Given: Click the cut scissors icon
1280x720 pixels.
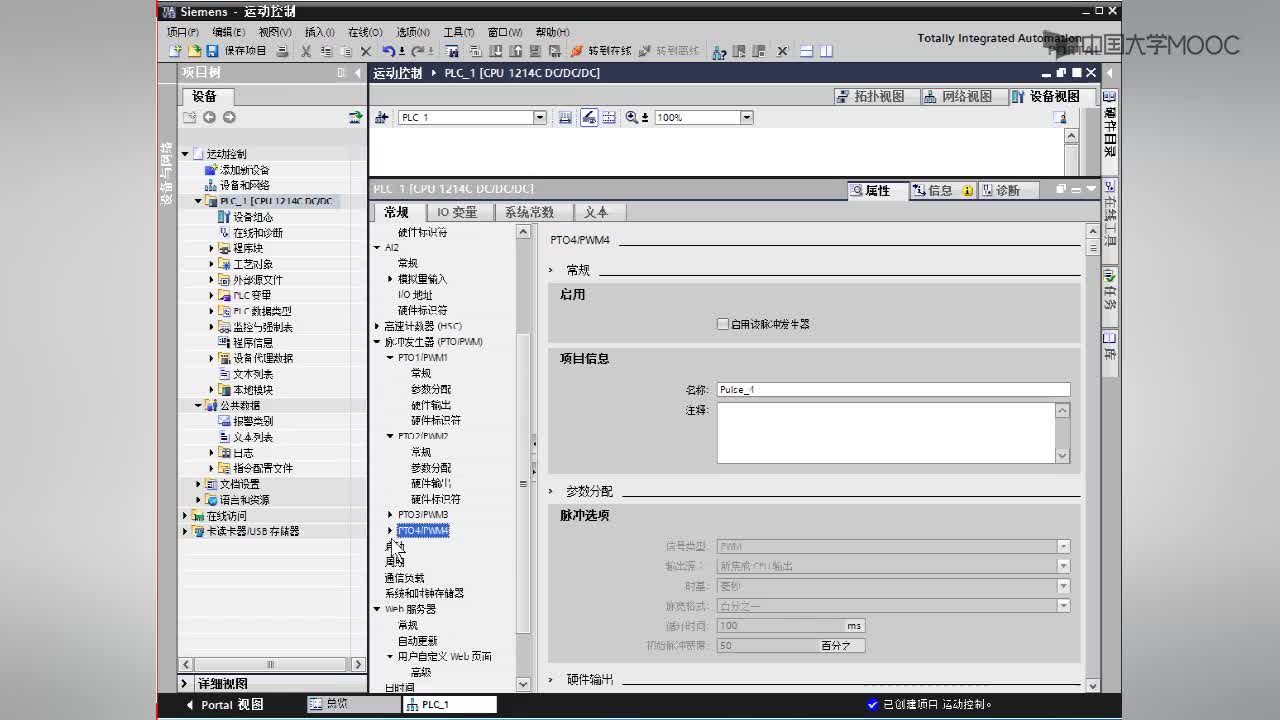Looking at the screenshot, I should click(x=305, y=51).
